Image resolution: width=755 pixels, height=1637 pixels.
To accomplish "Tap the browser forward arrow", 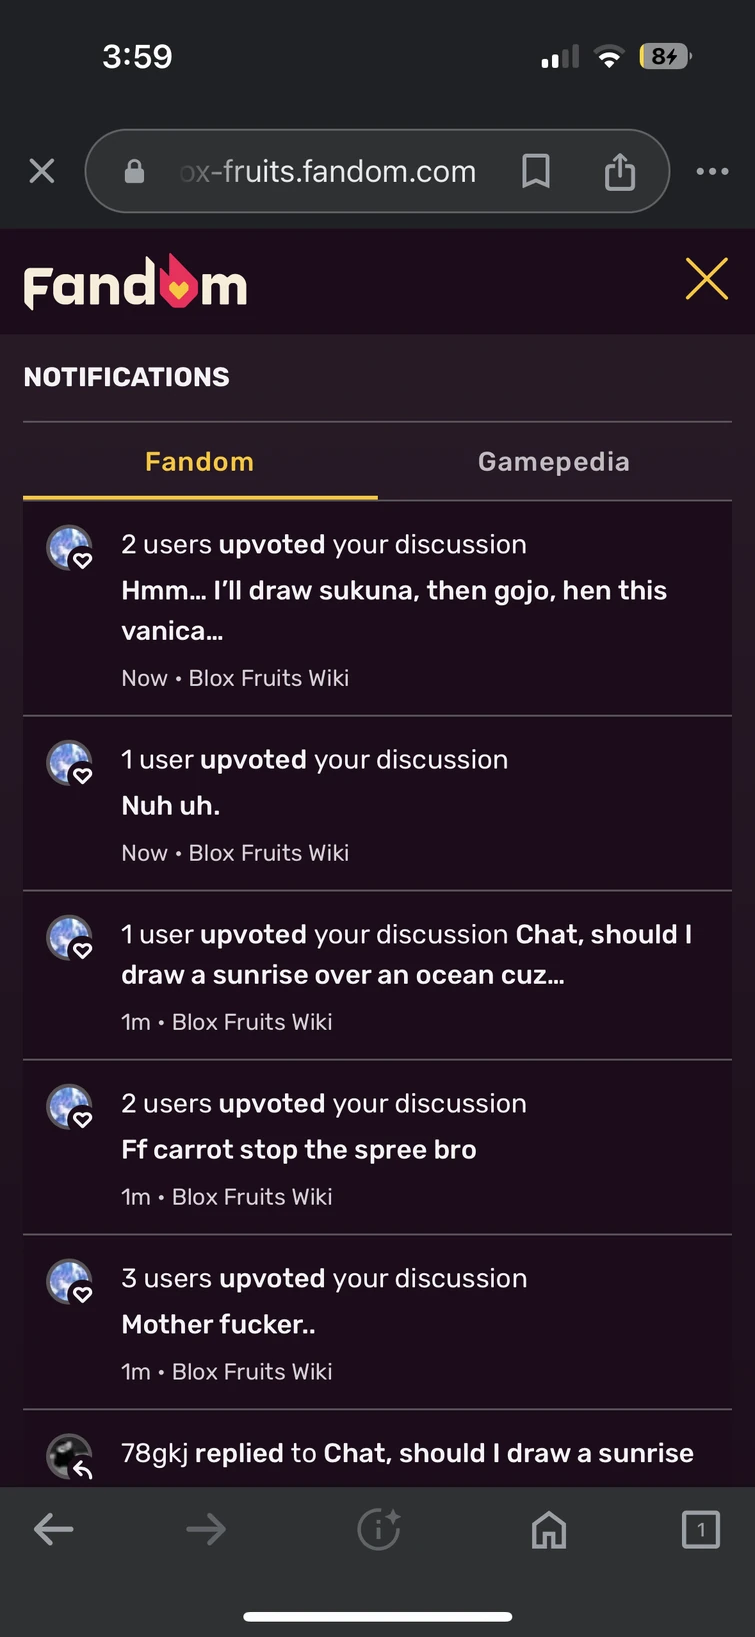I will click(x=206, y=1529).
